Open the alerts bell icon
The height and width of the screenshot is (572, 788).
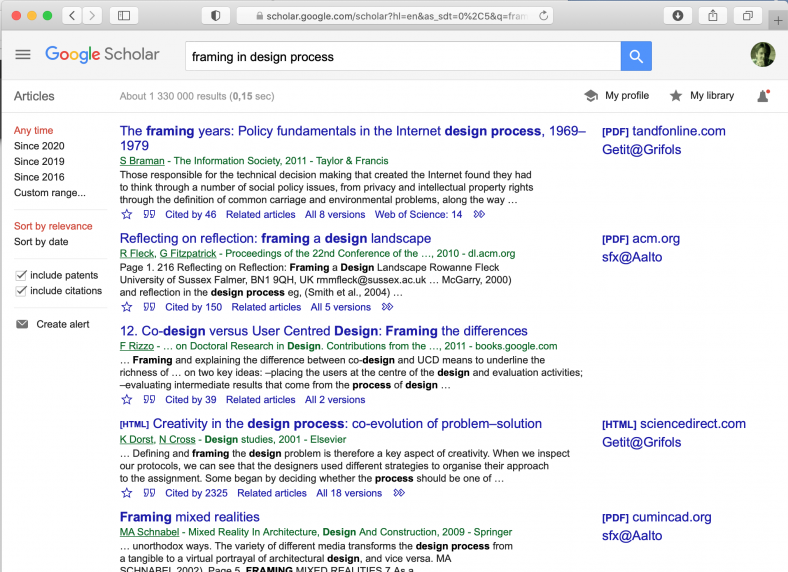pos(763,96)
